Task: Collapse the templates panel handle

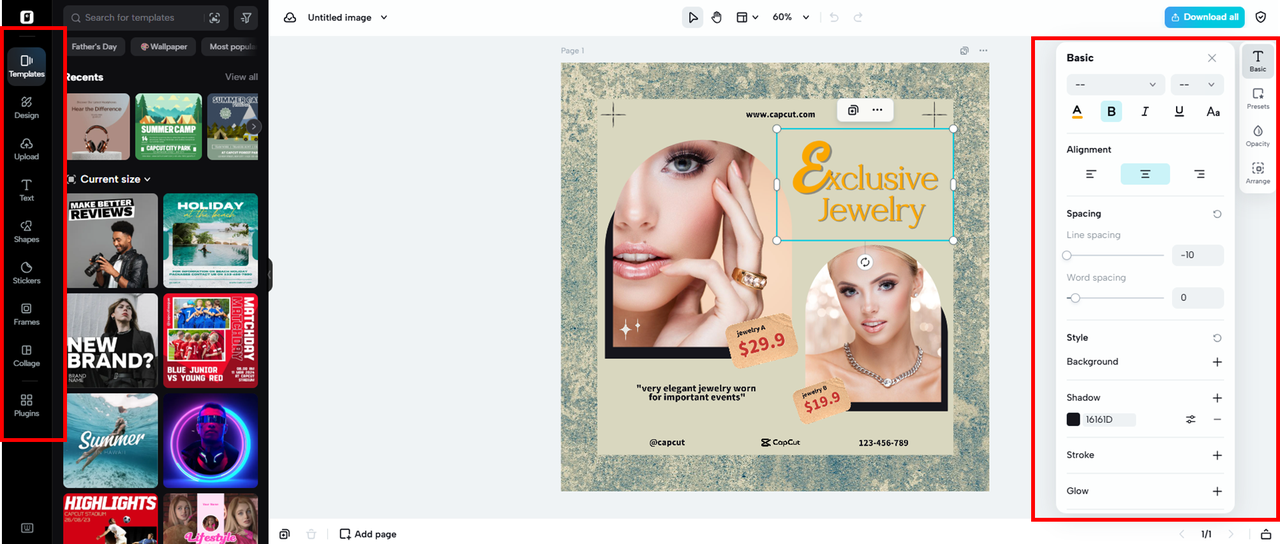Action: click(x=269, y=275)
